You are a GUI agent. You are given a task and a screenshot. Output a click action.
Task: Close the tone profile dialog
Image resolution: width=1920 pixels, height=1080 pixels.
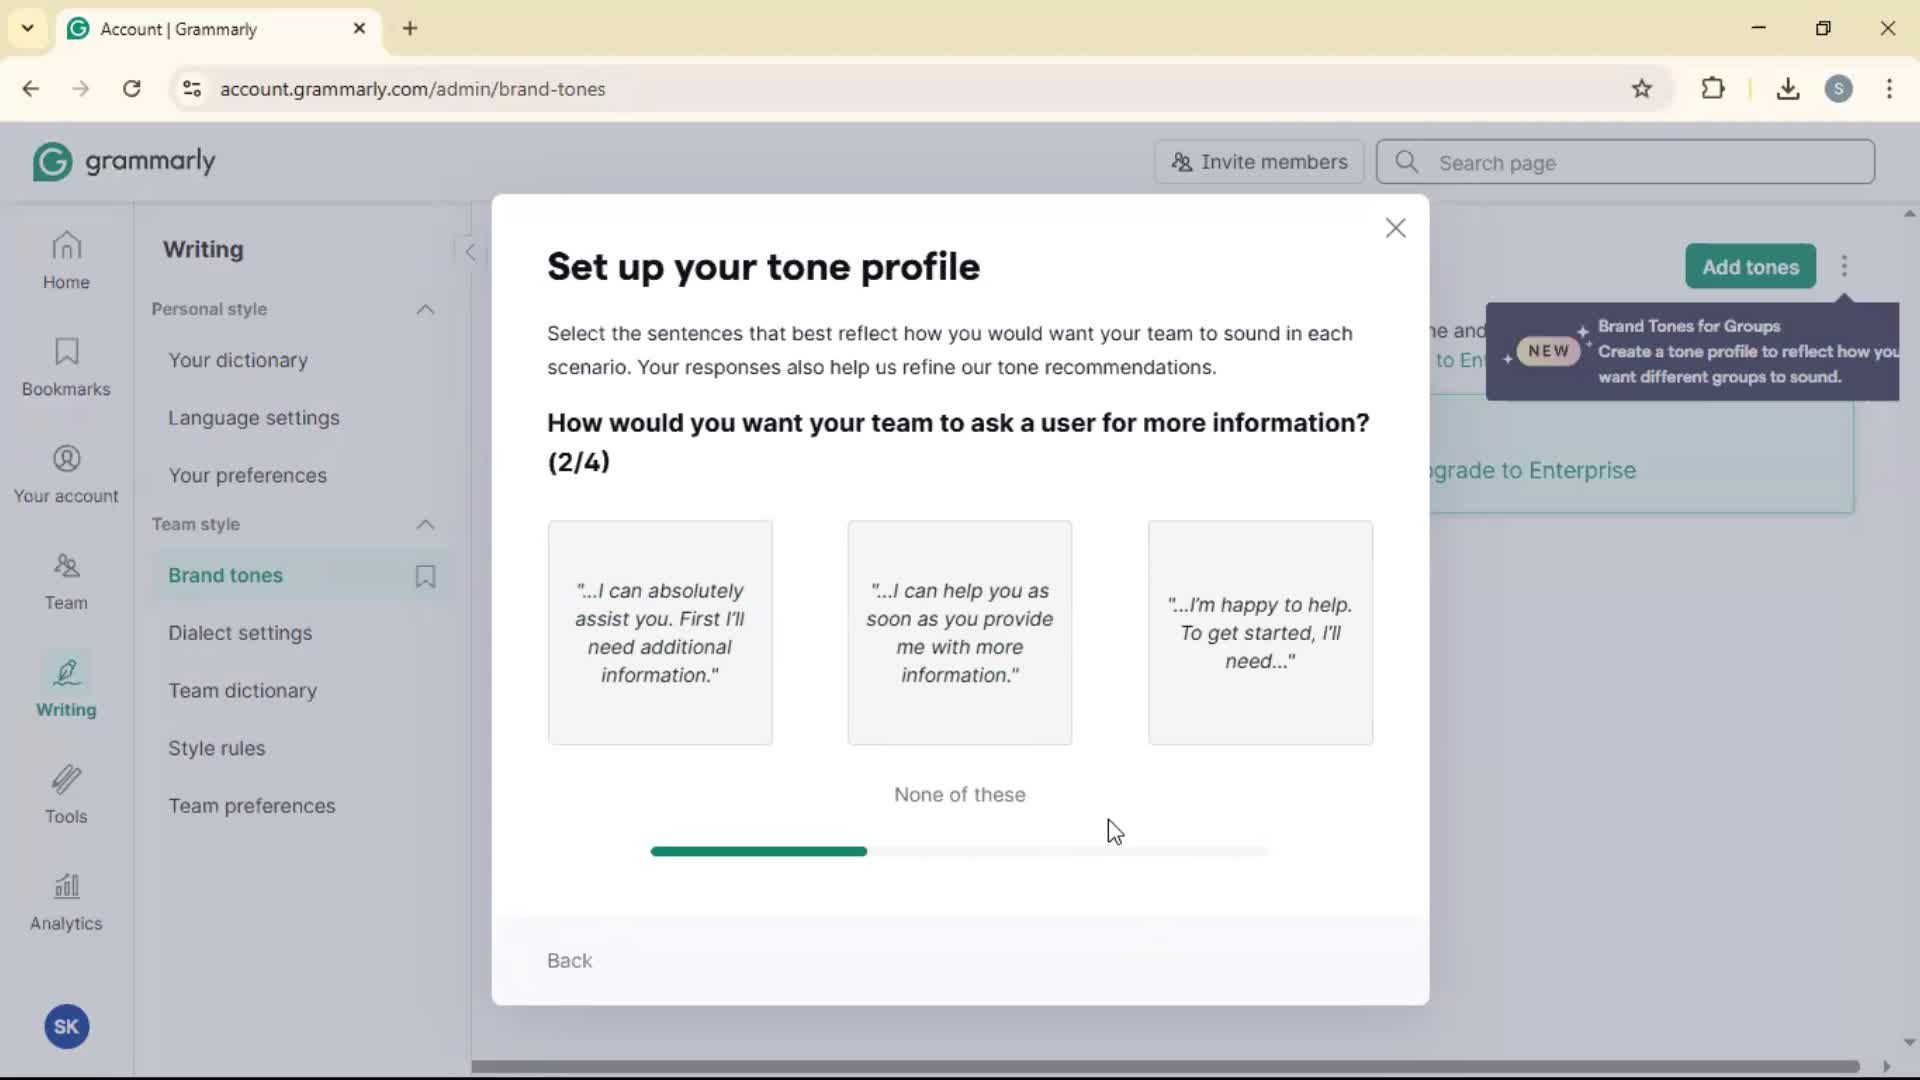(x=1395, y=228)
